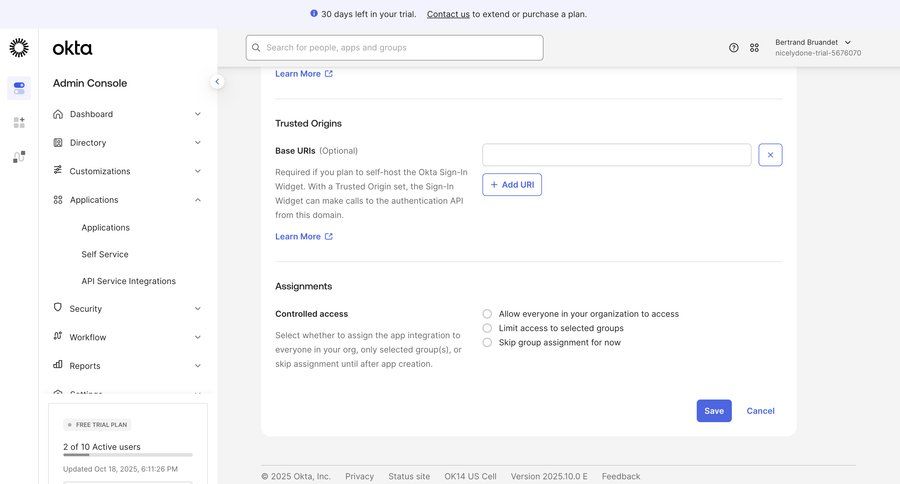Expand the Reports menu chevron

[x=197, y=366]
